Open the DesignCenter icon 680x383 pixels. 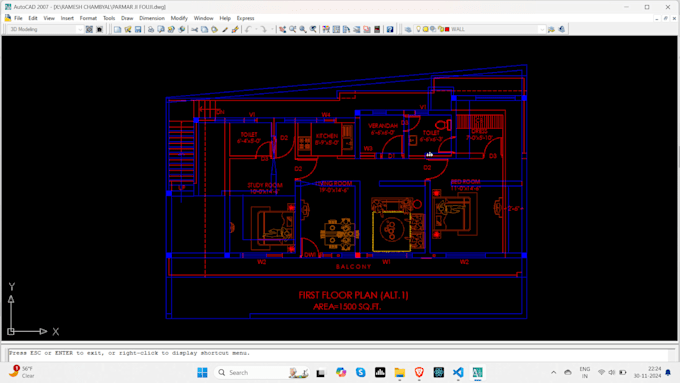336,29
